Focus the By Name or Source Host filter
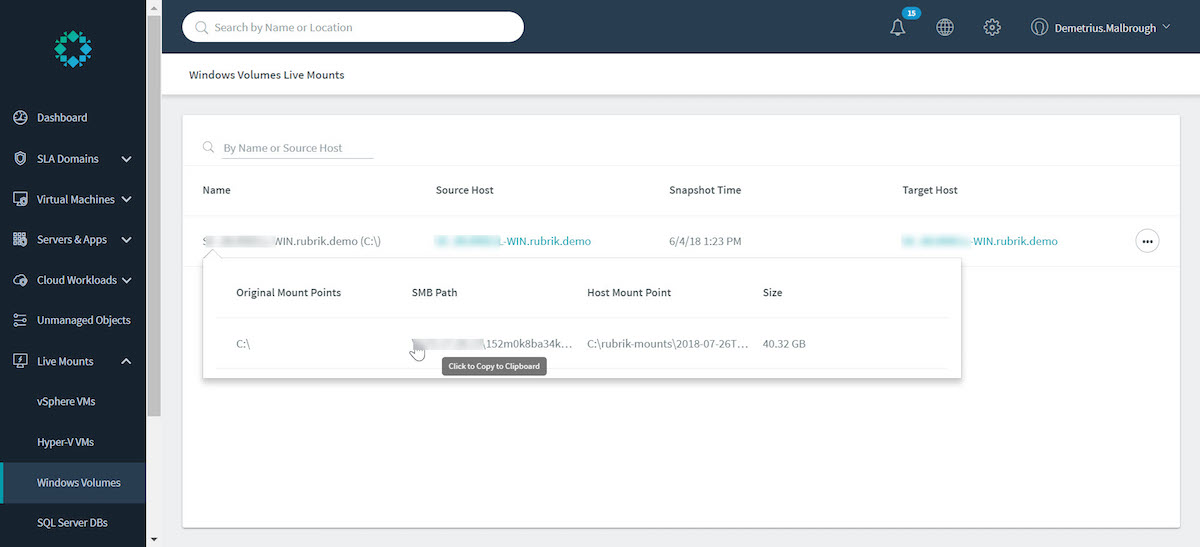This screenshot has height=547, width=1200. tap(298, 148)
